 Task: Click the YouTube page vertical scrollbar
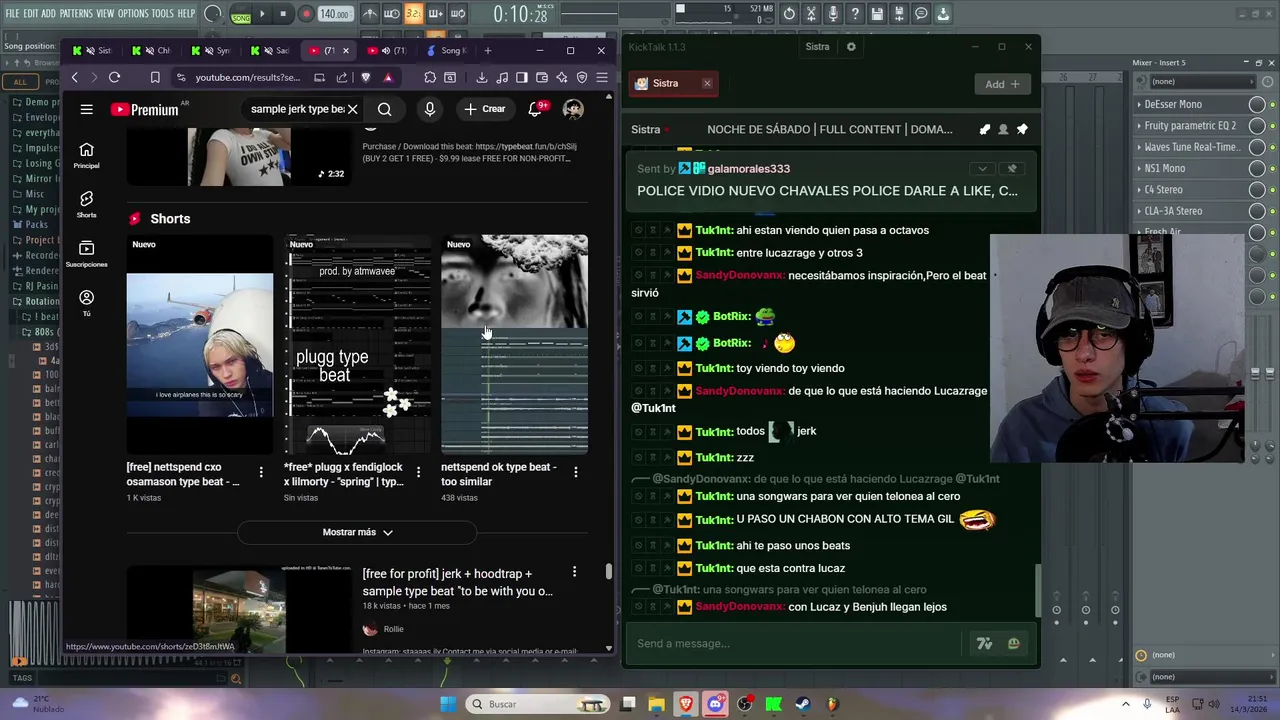click(x=608, y=571)
